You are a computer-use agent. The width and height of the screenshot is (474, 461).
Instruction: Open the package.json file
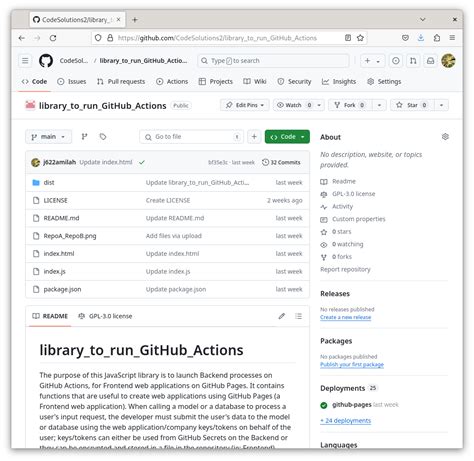point(62,289)
